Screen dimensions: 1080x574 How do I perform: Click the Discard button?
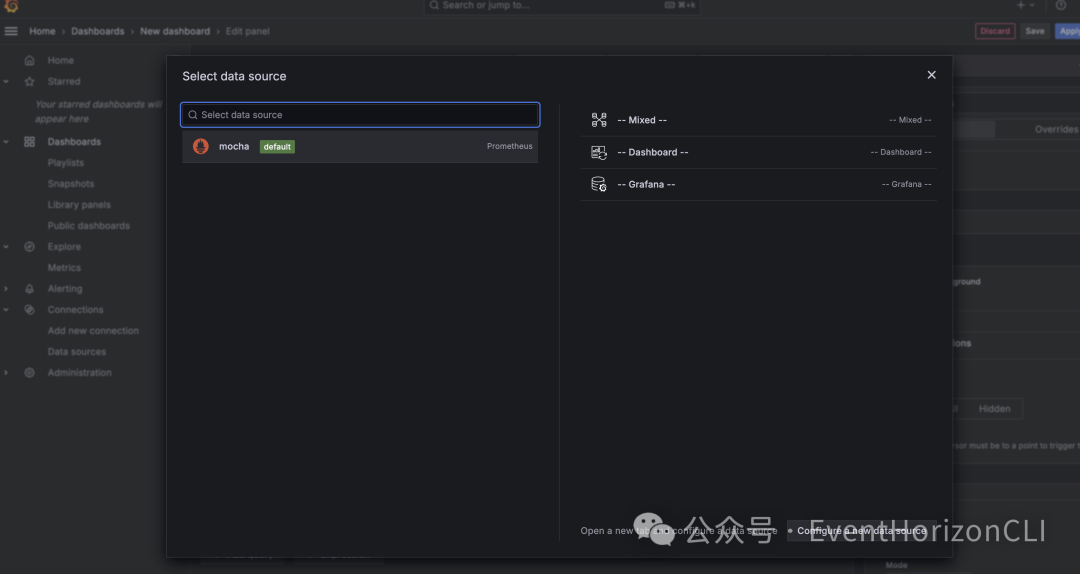995,31
